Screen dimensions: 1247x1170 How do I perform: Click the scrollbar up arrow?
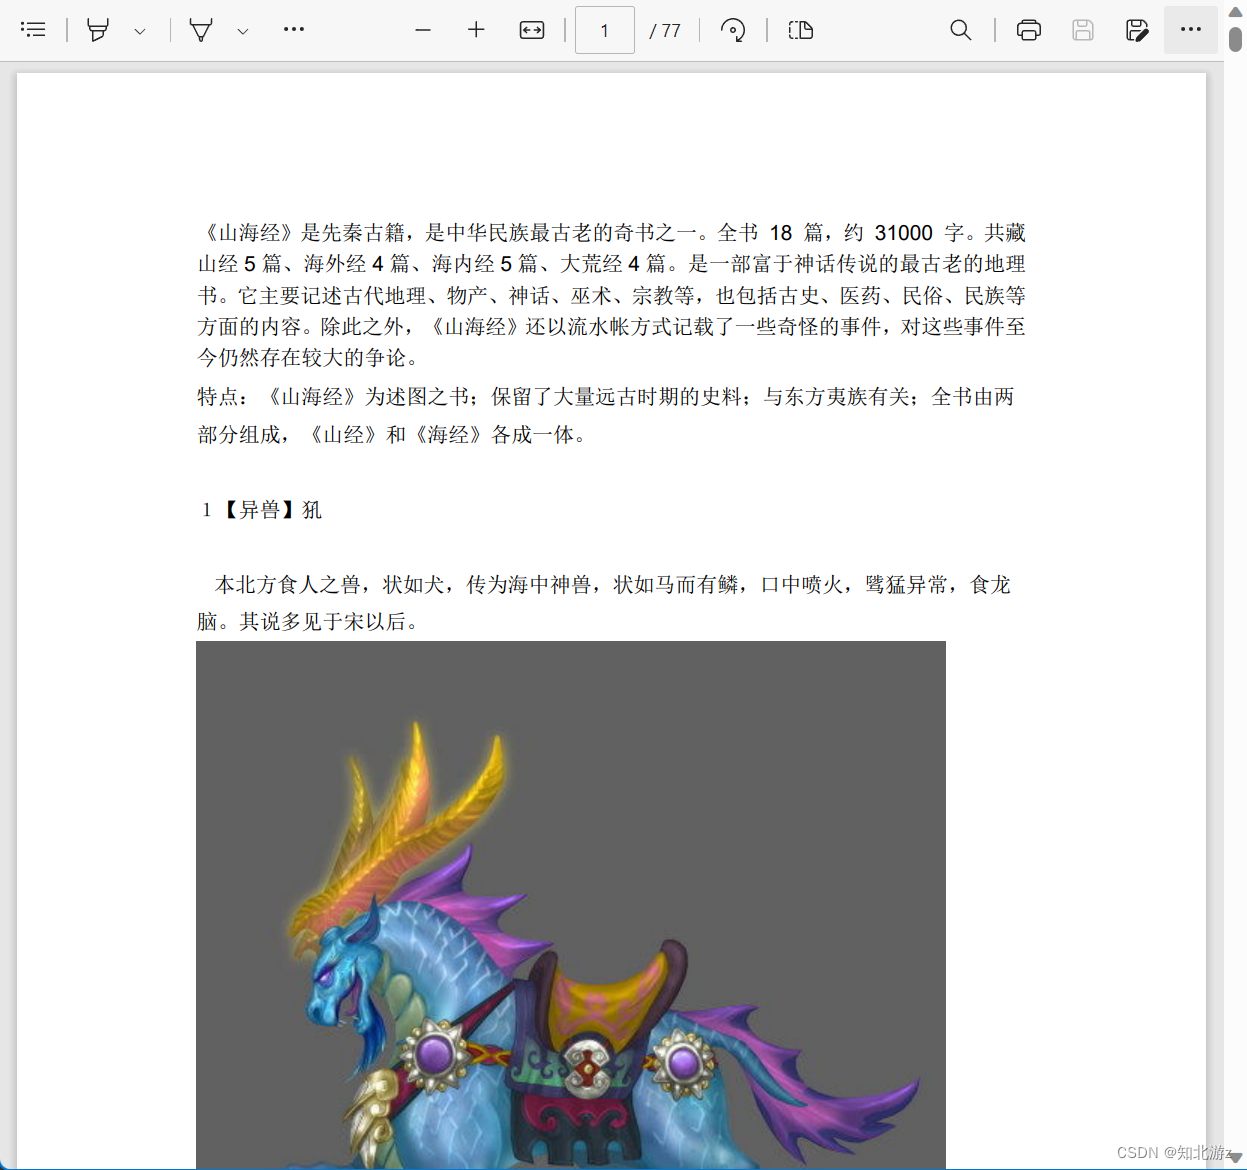click(x=1237, y=10)
